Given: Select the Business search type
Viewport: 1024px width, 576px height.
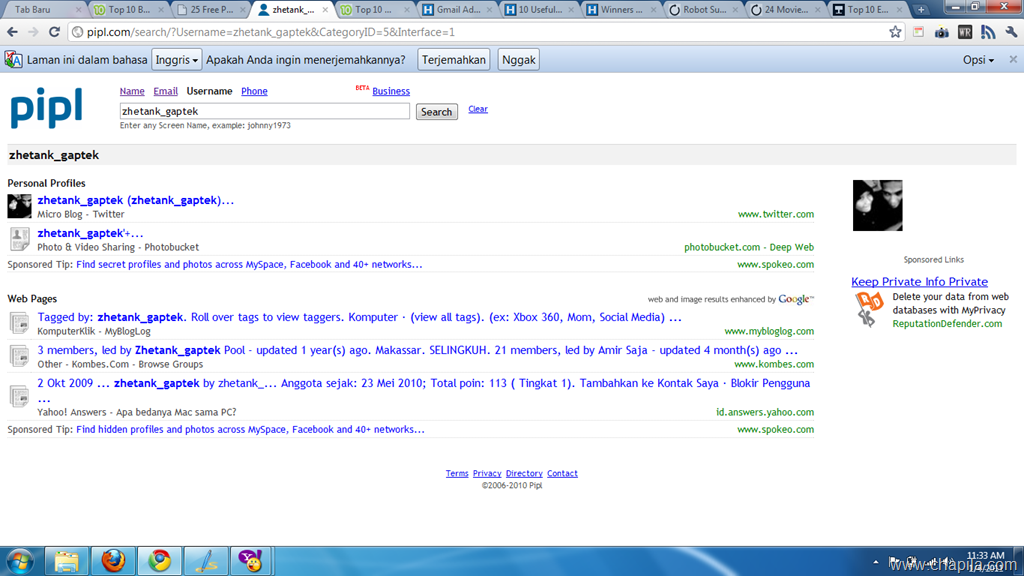Looking at the screenshot, I should 391,91.
